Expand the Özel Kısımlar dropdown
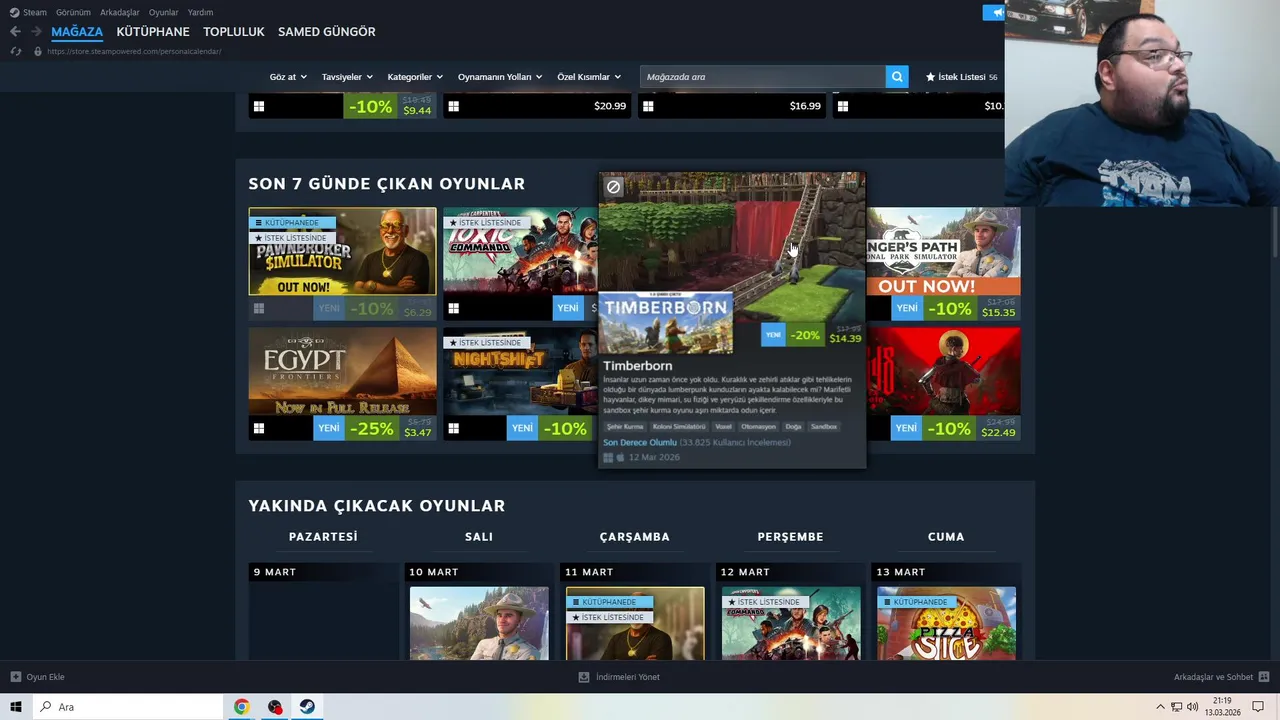 [x=589, y=77]
